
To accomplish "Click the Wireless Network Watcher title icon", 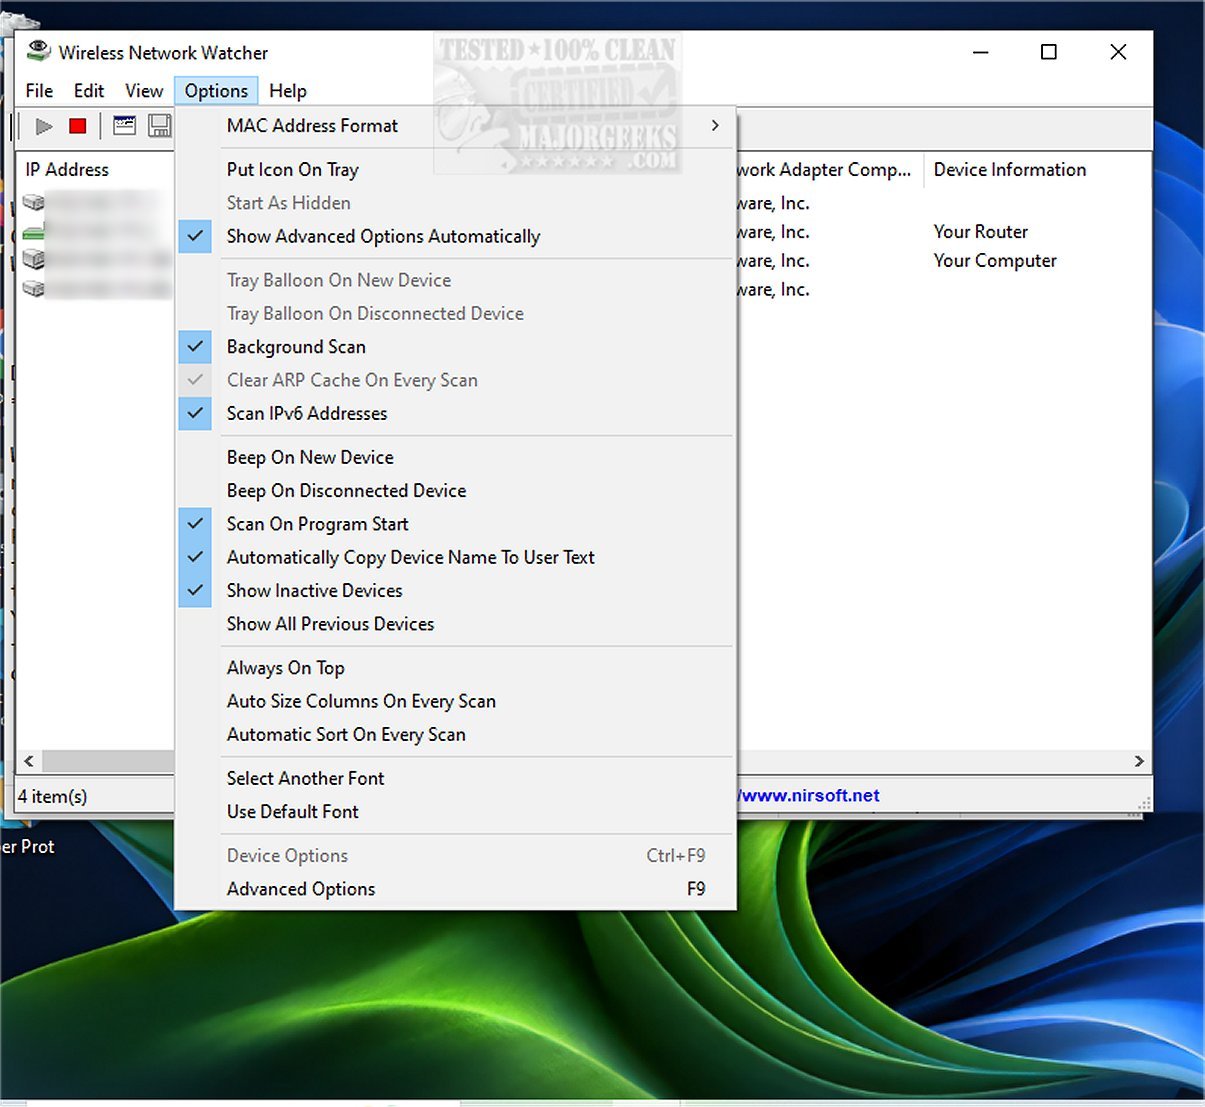I will point(38,52).
